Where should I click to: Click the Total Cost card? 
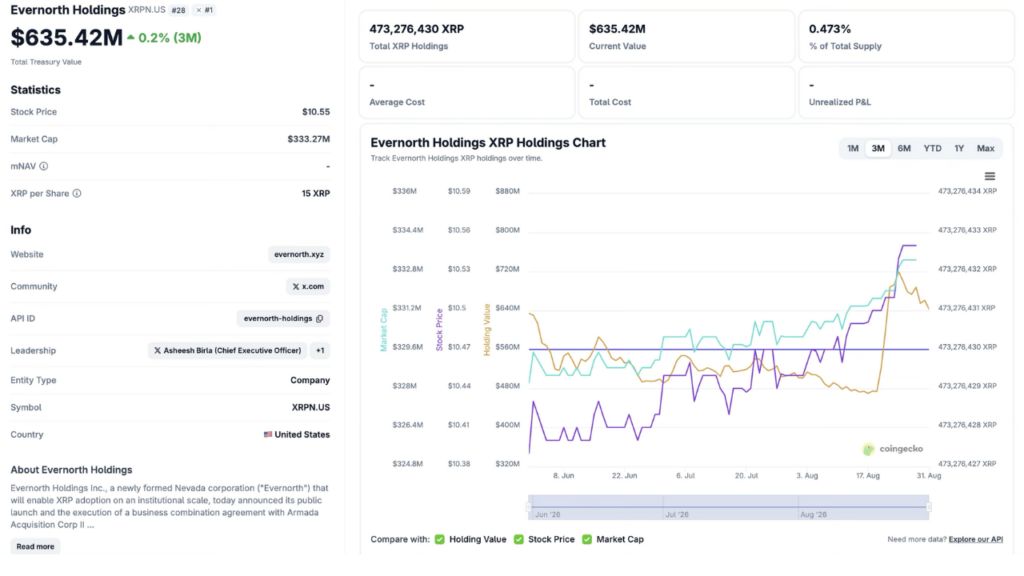coord(686,93)
